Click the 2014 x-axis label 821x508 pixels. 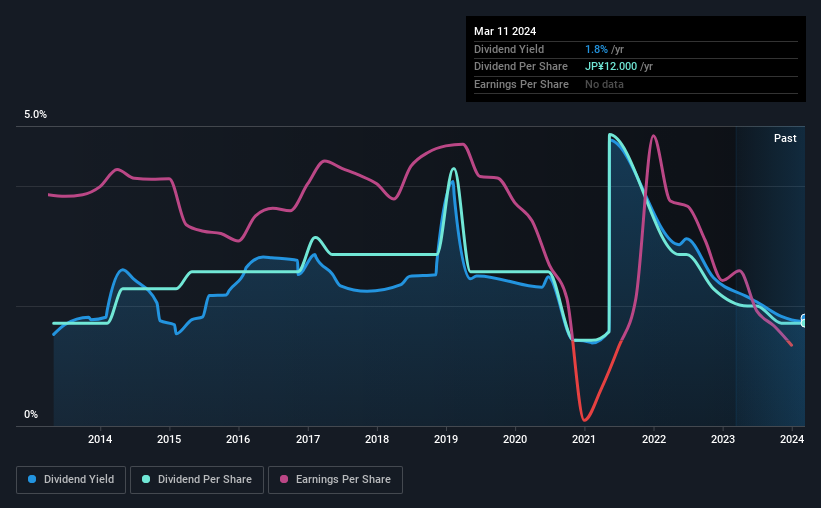(100, 439)
